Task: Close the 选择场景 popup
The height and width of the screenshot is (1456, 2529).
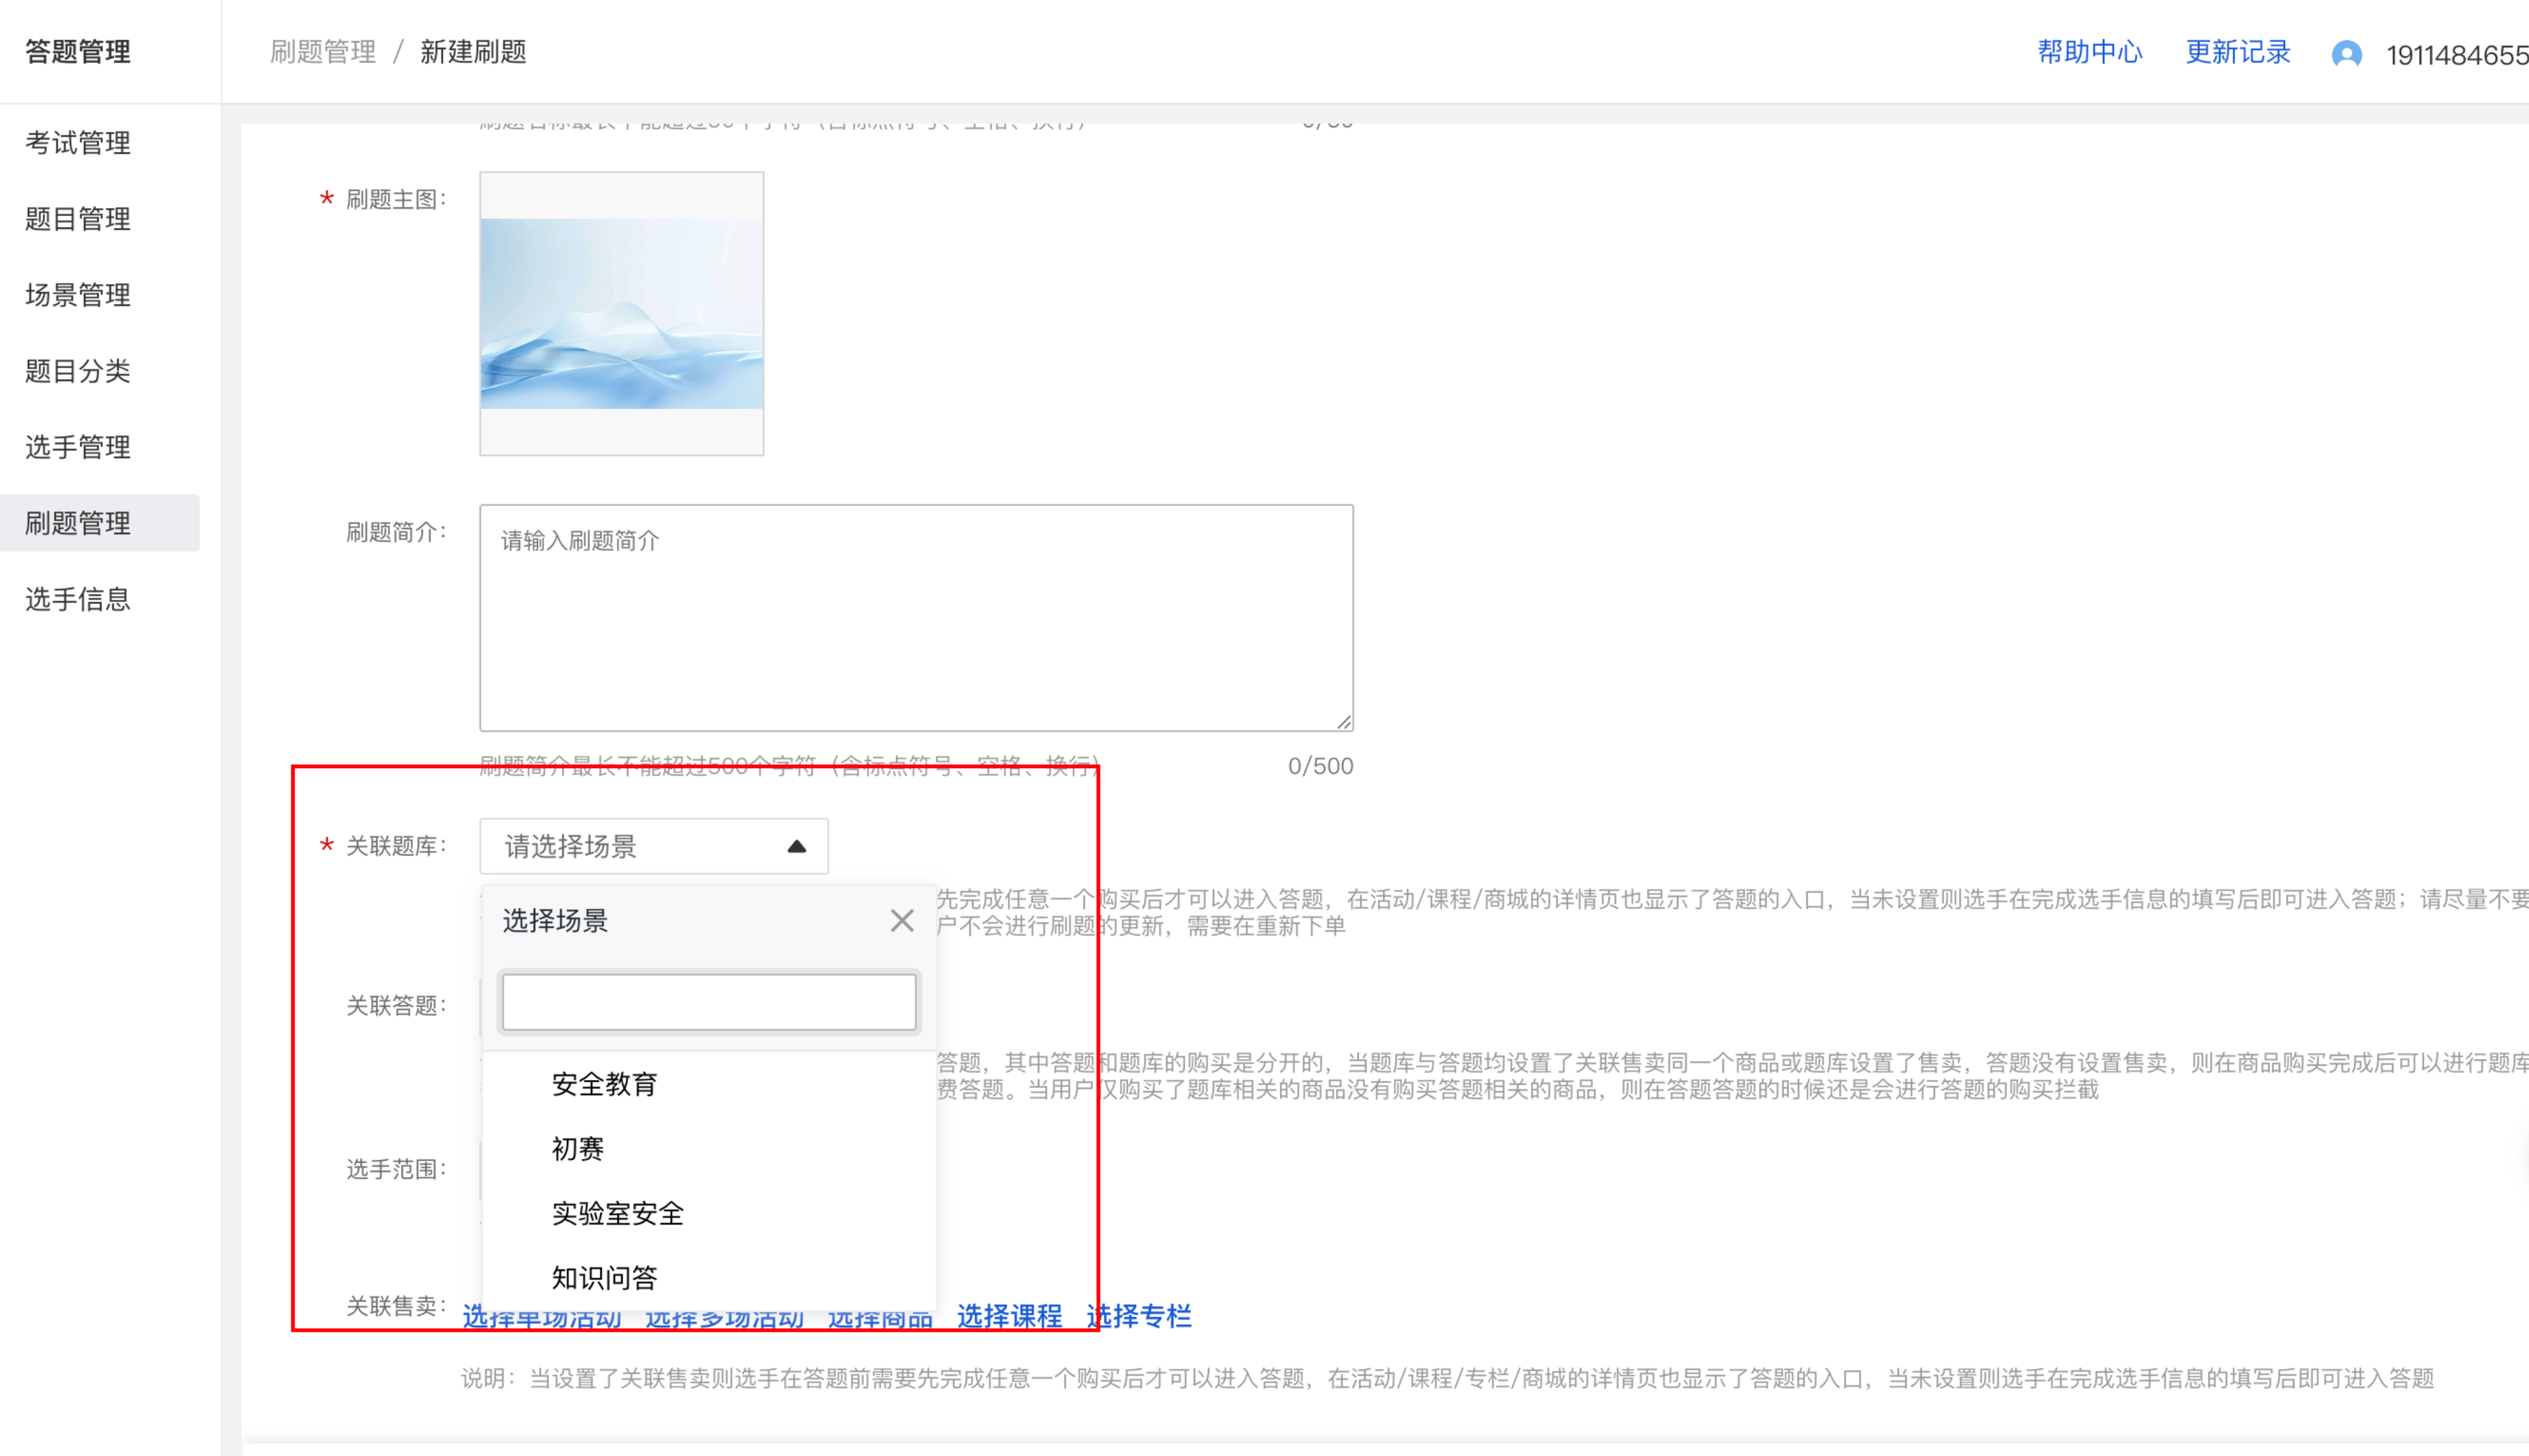Action: click(902, 921)
